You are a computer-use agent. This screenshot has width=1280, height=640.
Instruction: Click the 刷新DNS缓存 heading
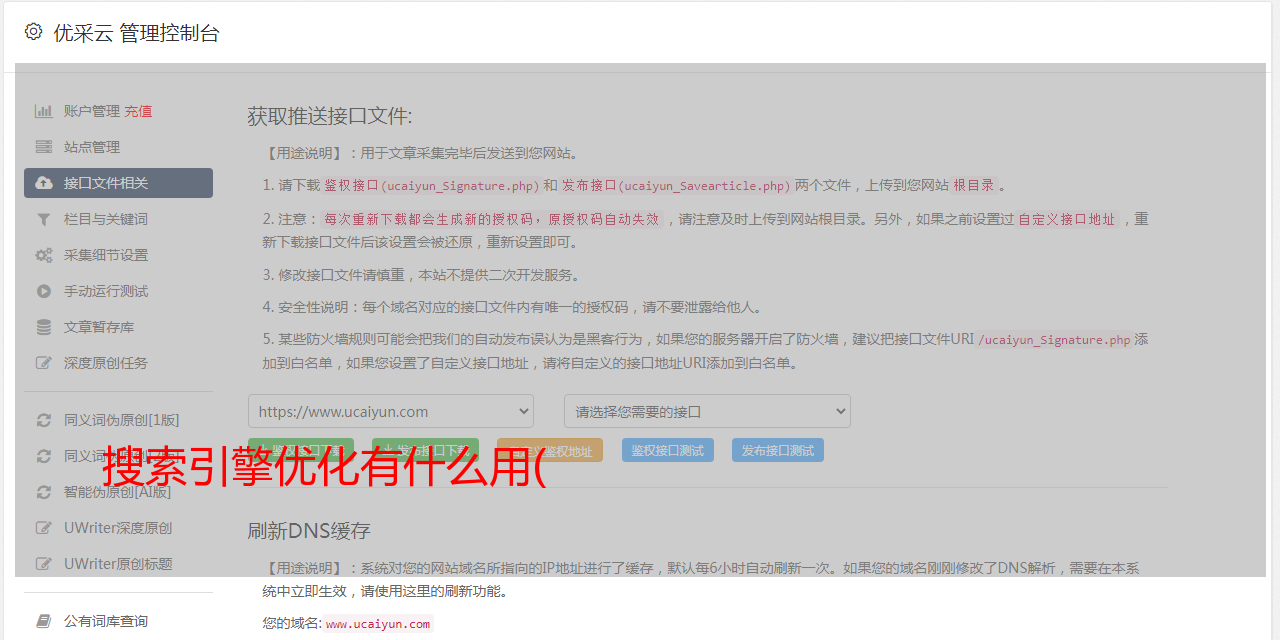pos(310,530)
